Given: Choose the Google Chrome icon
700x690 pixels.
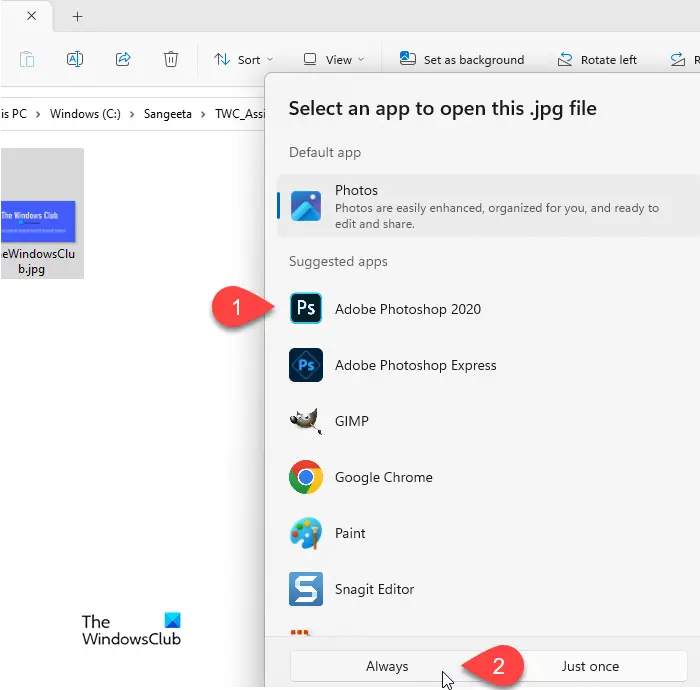Looking at the screenshot, I should pos(306,477).
